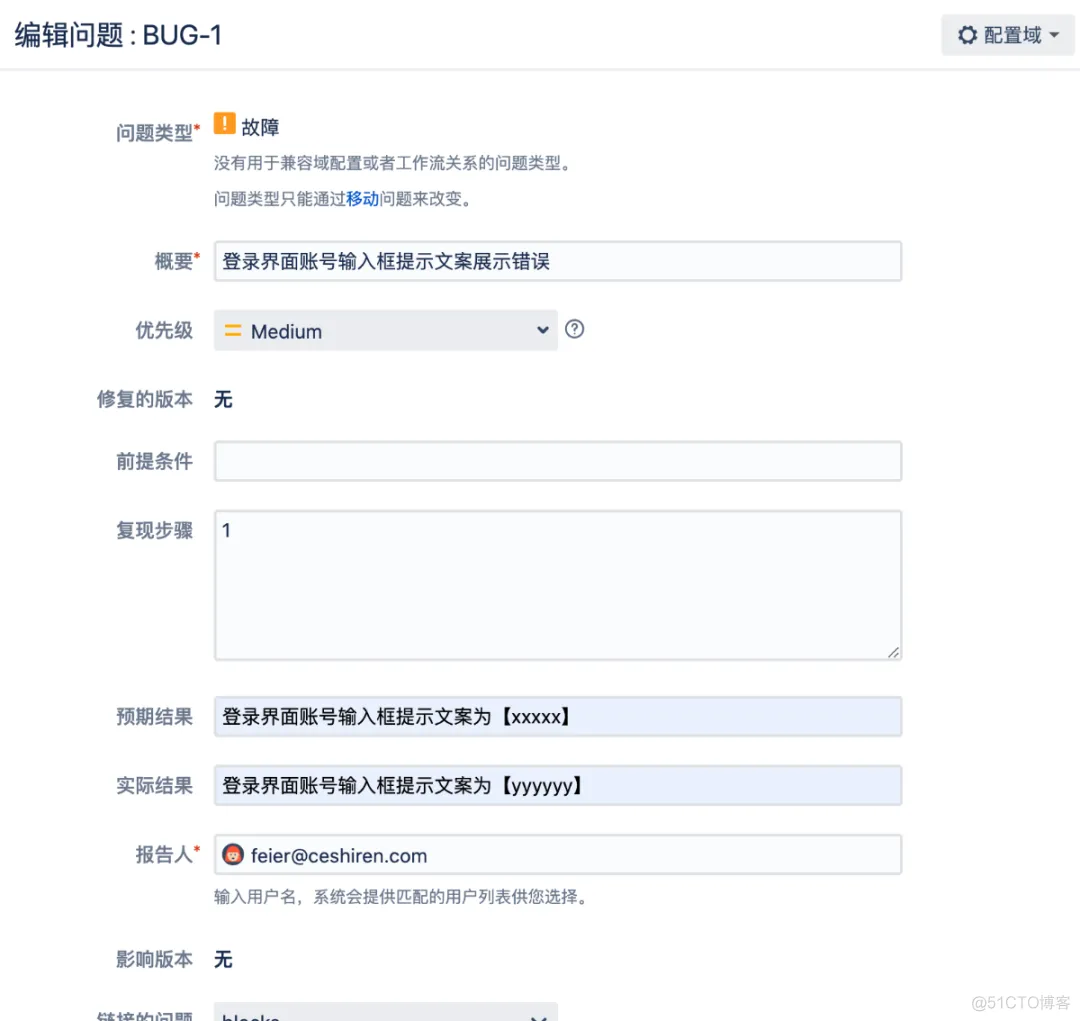Click the 预期结果 field label
Image resolution: width=1080 pixels, height=1021 pixels.
154,716
